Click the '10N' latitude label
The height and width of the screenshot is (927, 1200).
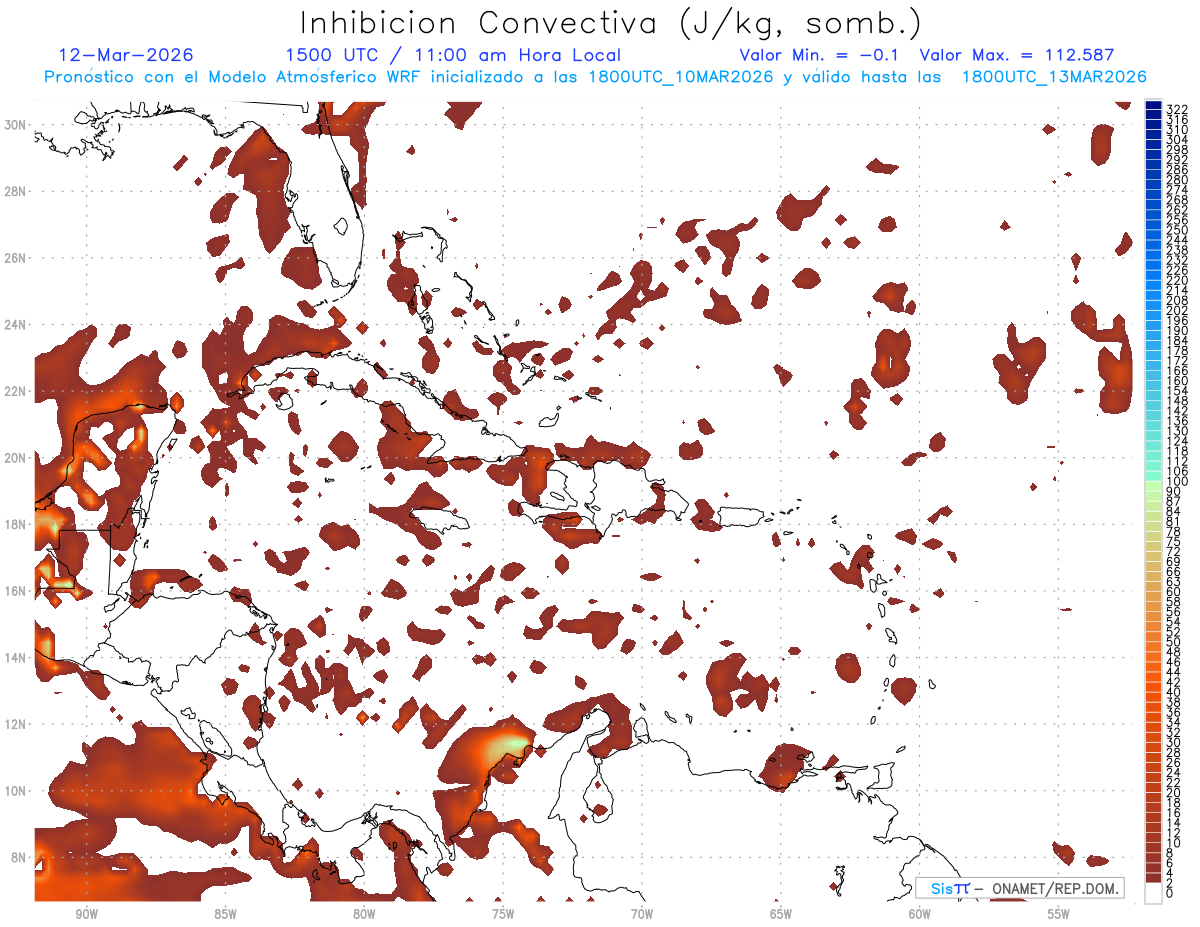point(16,791)
